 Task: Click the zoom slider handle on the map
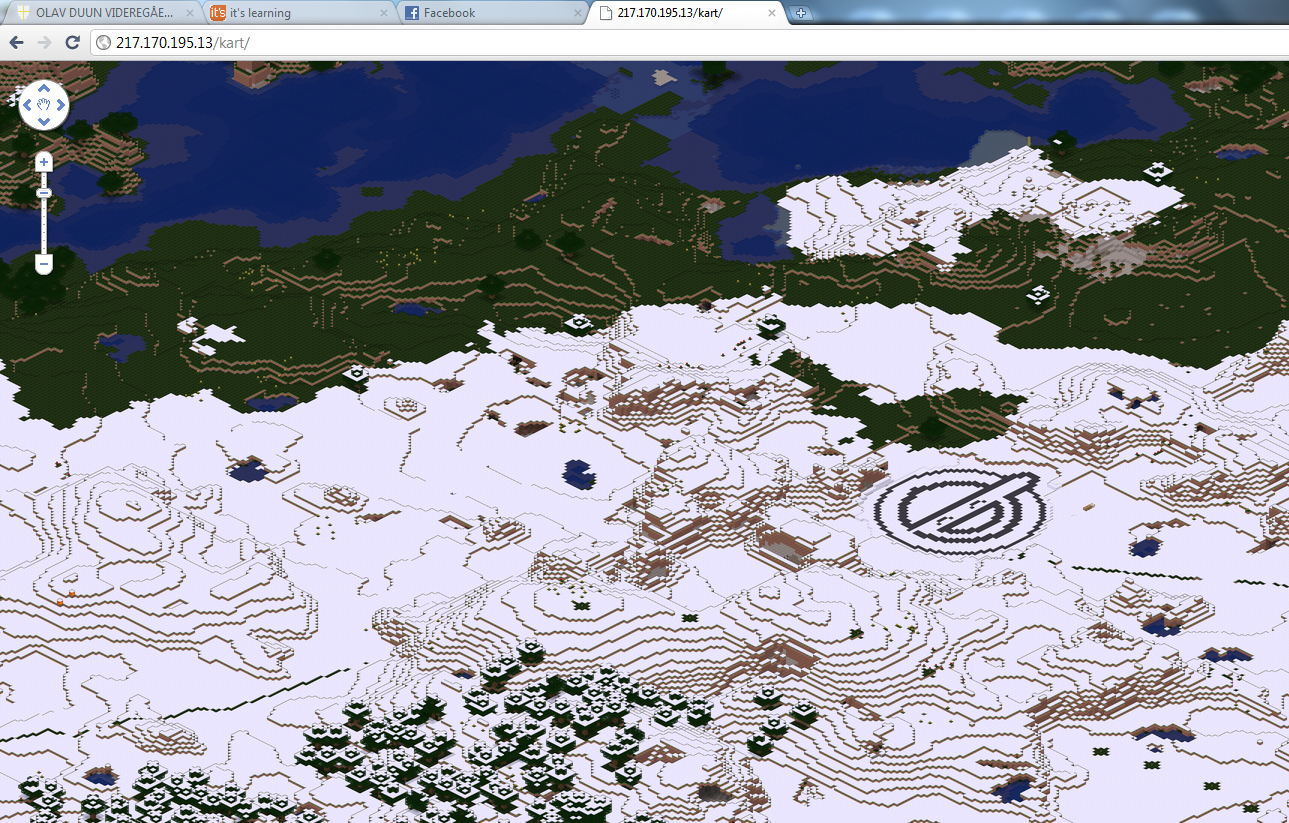click(44, 192)
